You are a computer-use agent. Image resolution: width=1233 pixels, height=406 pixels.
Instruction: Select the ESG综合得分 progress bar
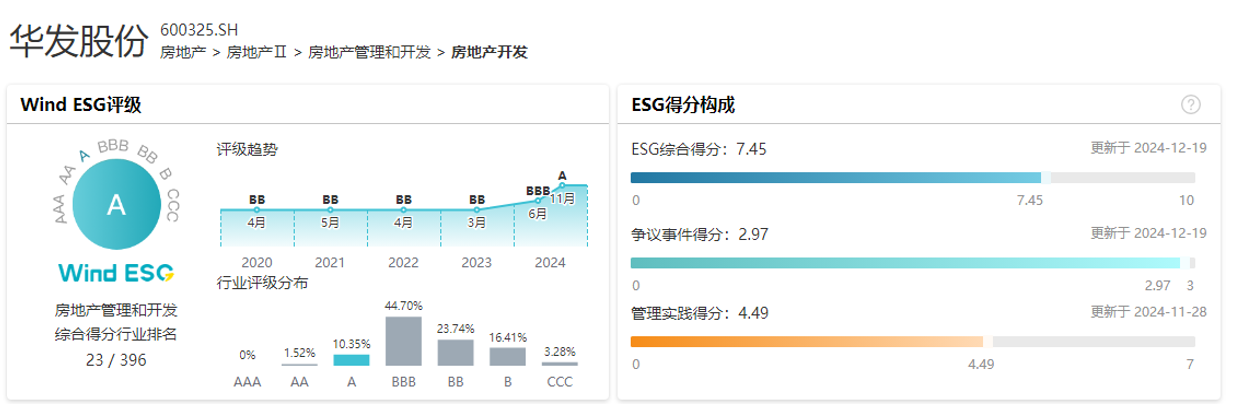913,177
